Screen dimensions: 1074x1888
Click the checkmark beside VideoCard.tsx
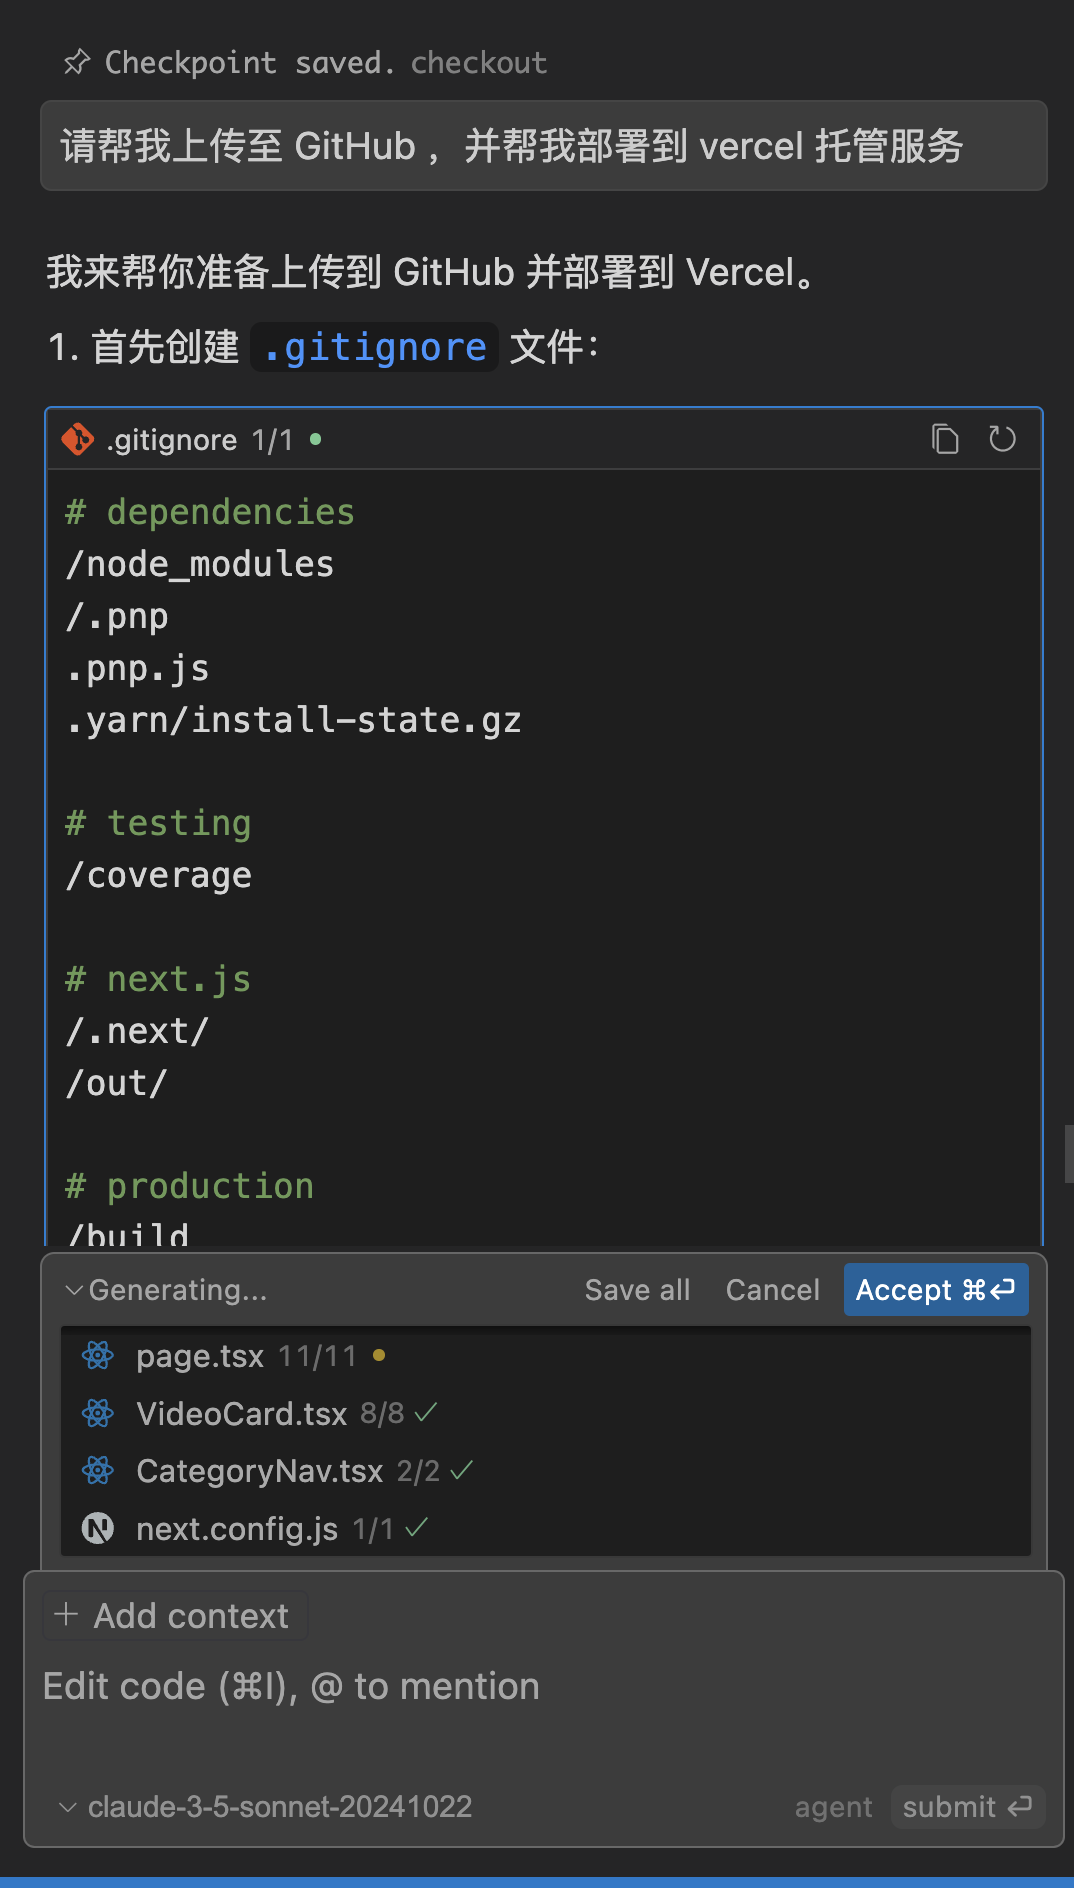(427, 1412)
